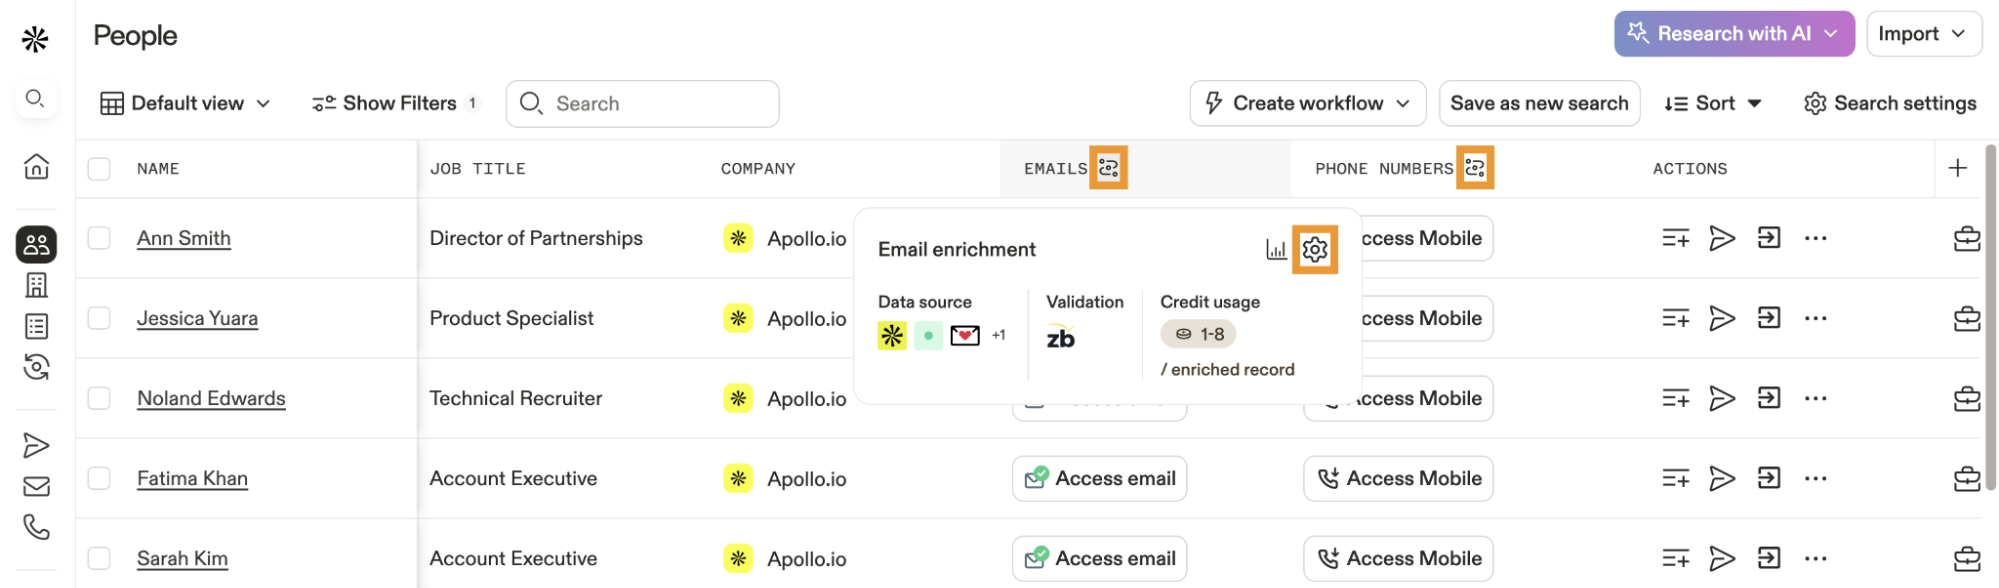1999x588 pixels.
Task: Click send email icon for Ann Smith
Action: [x=1721, y=238]
